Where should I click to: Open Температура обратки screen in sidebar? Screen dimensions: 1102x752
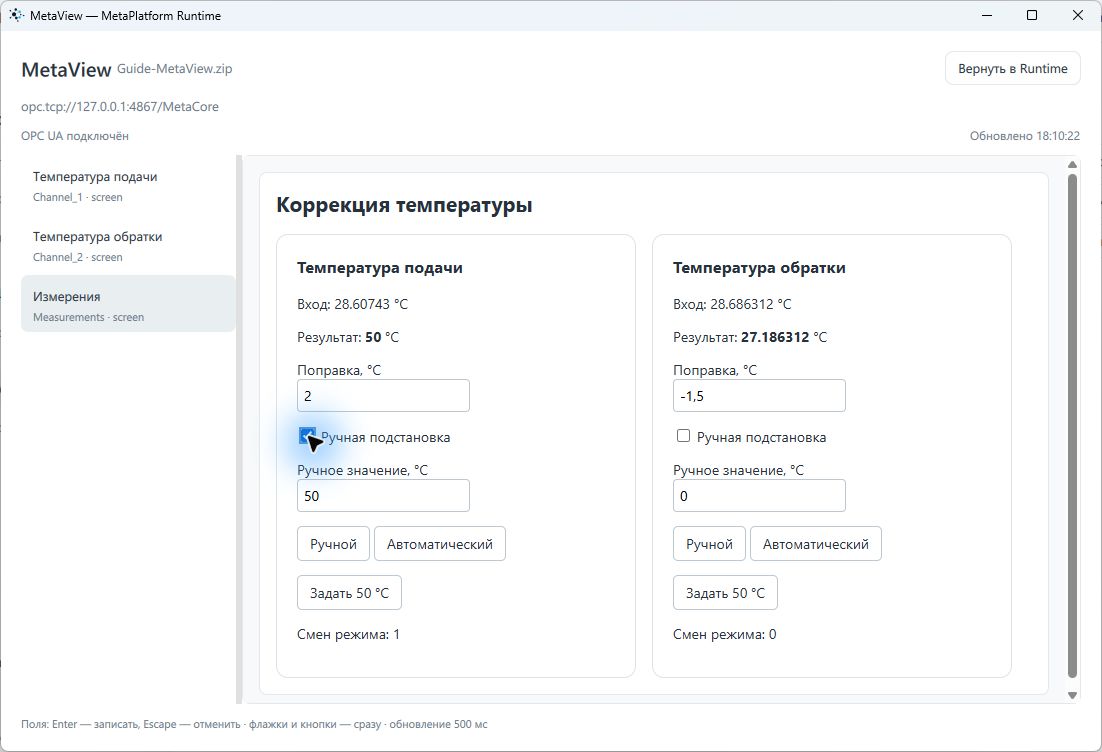click(x=128, y=246)
